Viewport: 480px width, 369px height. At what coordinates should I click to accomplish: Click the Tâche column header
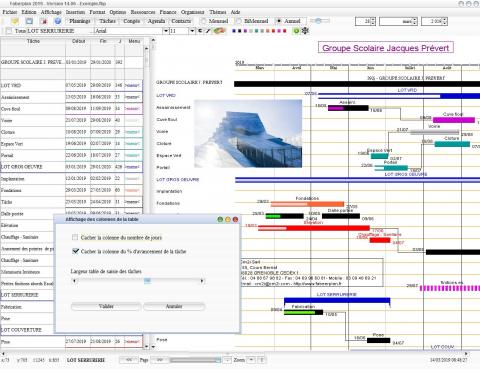(33, 41)
